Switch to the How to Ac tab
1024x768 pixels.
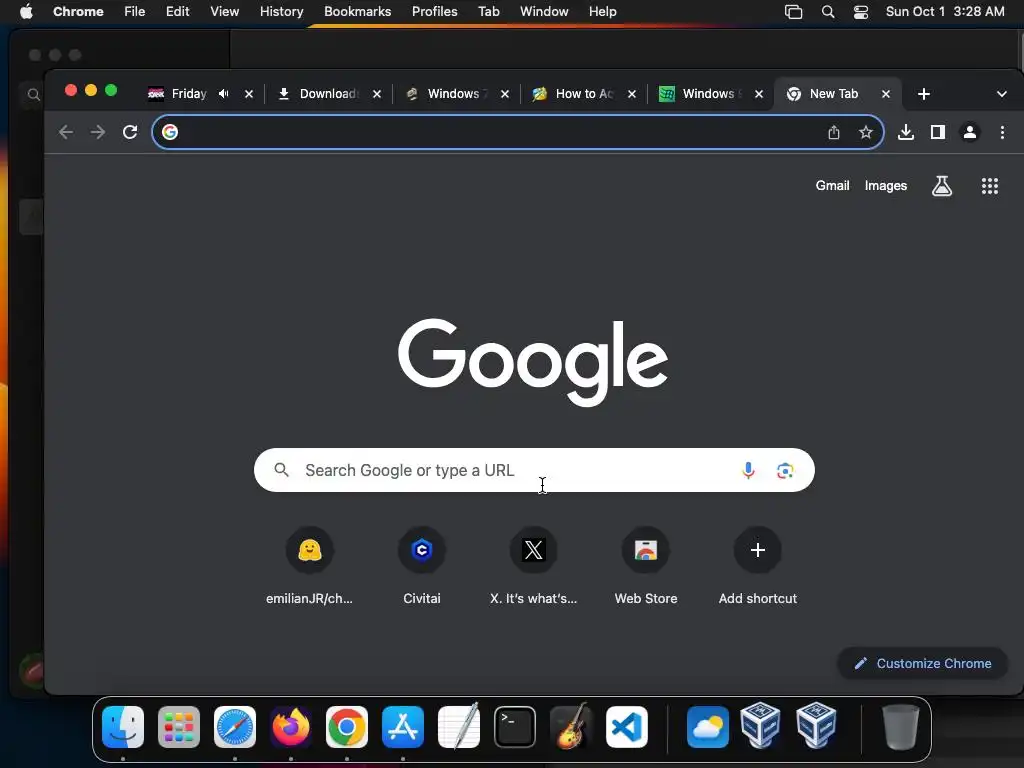click(x=585, y=94)
